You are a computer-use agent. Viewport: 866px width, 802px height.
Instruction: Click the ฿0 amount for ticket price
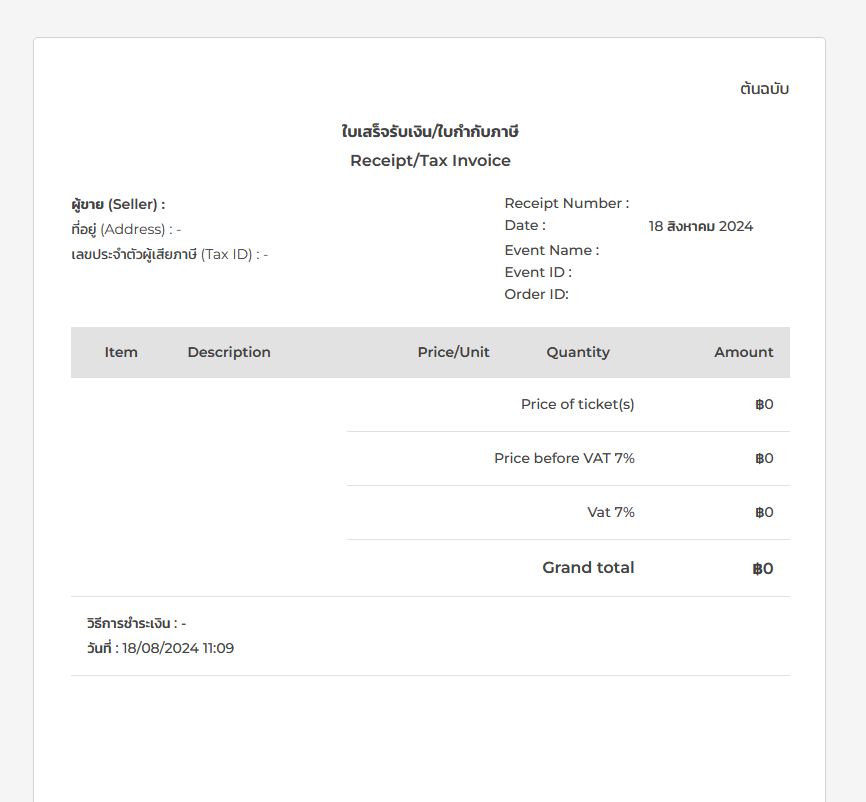[764, 404]
